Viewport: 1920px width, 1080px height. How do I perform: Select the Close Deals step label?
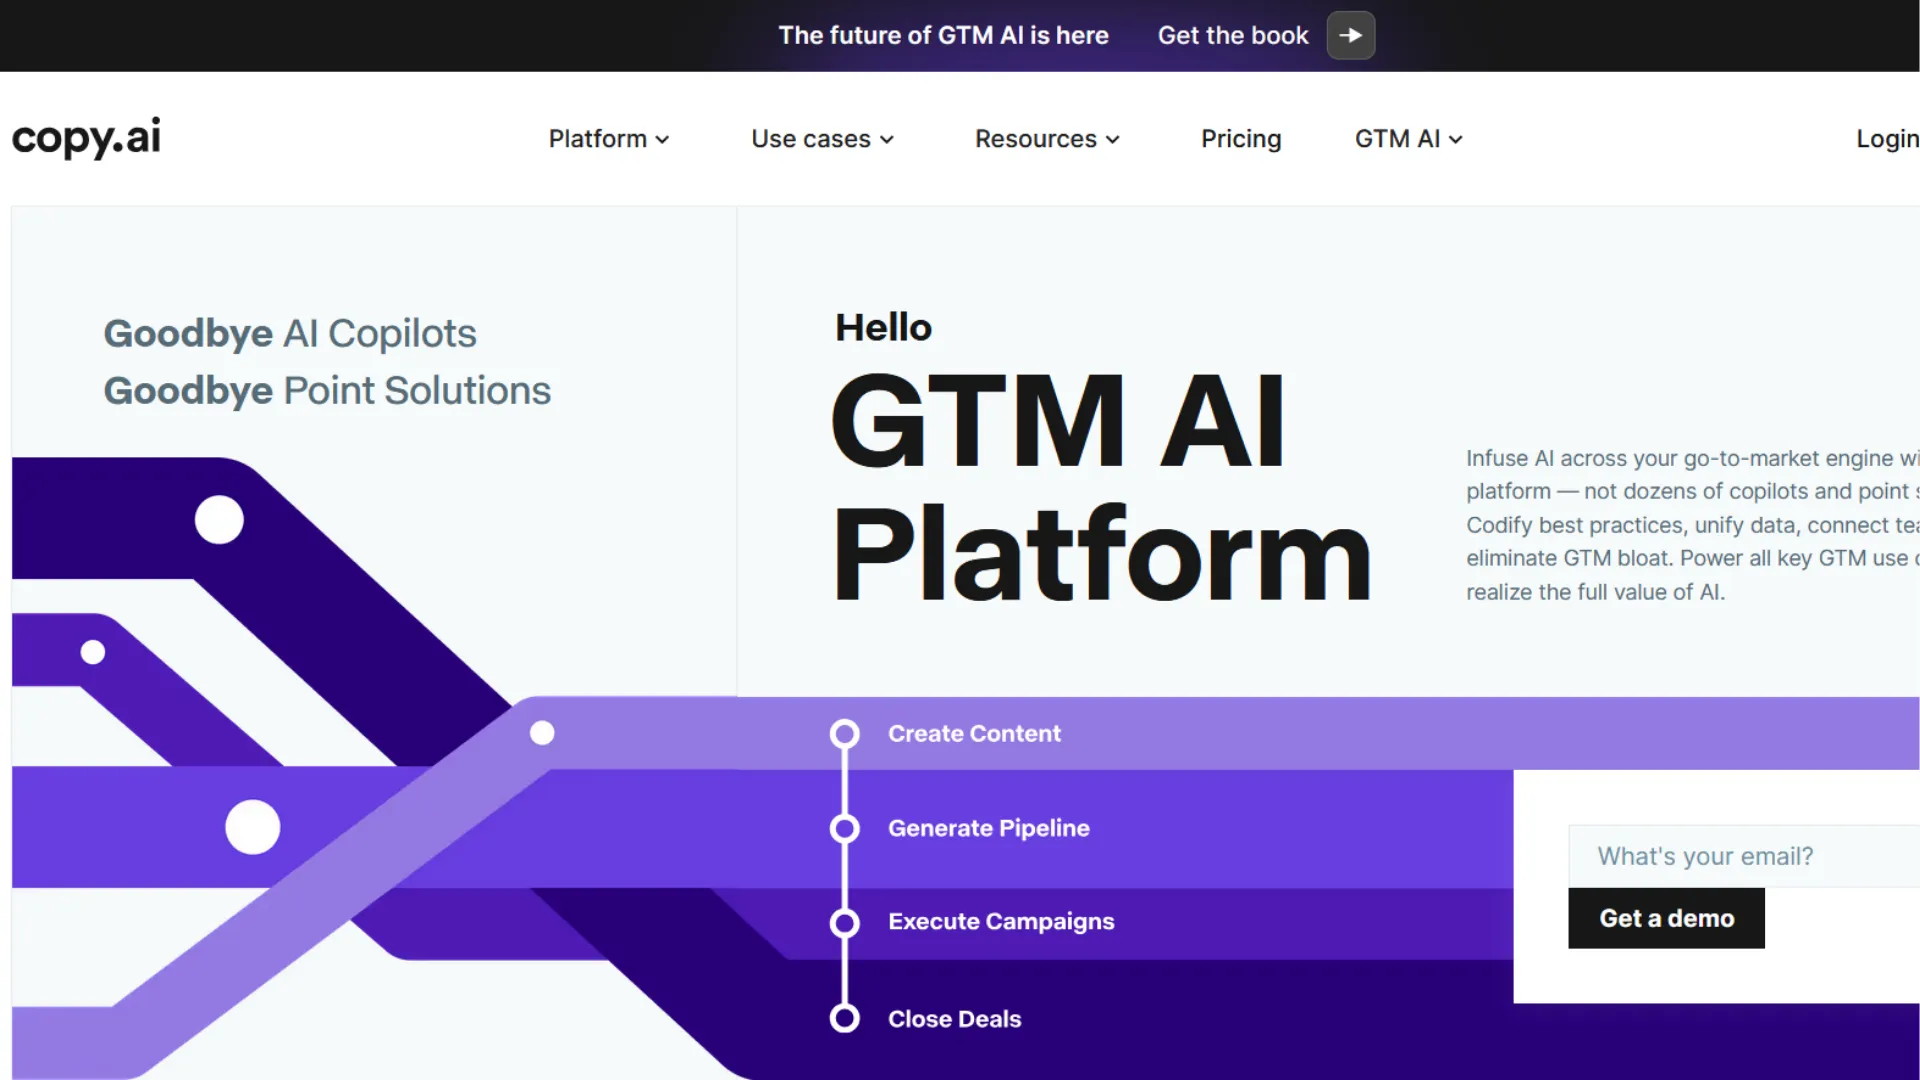954,1019
